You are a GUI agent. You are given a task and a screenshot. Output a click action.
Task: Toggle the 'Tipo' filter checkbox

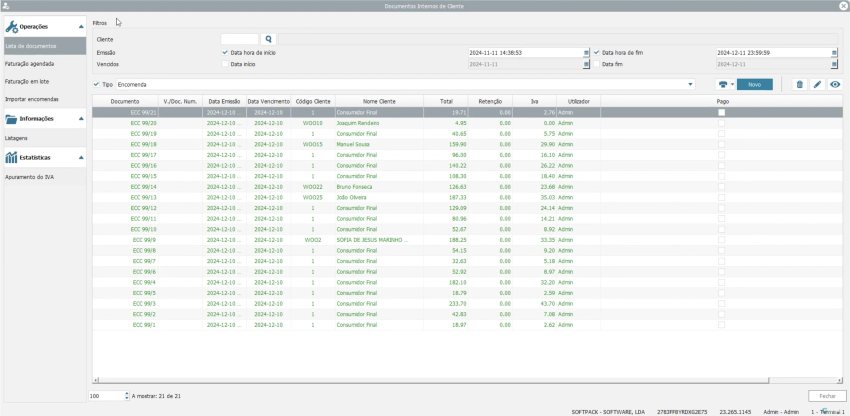click(x=96, y=85)
